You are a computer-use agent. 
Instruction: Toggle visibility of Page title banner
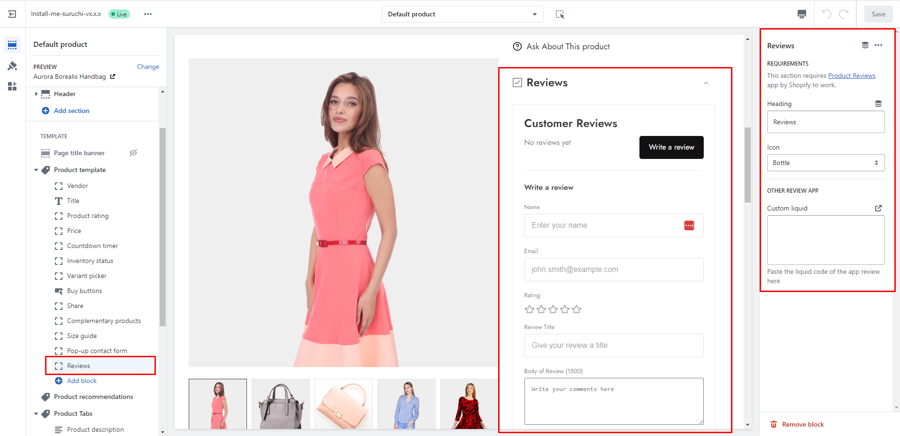(x=133, y=153)
